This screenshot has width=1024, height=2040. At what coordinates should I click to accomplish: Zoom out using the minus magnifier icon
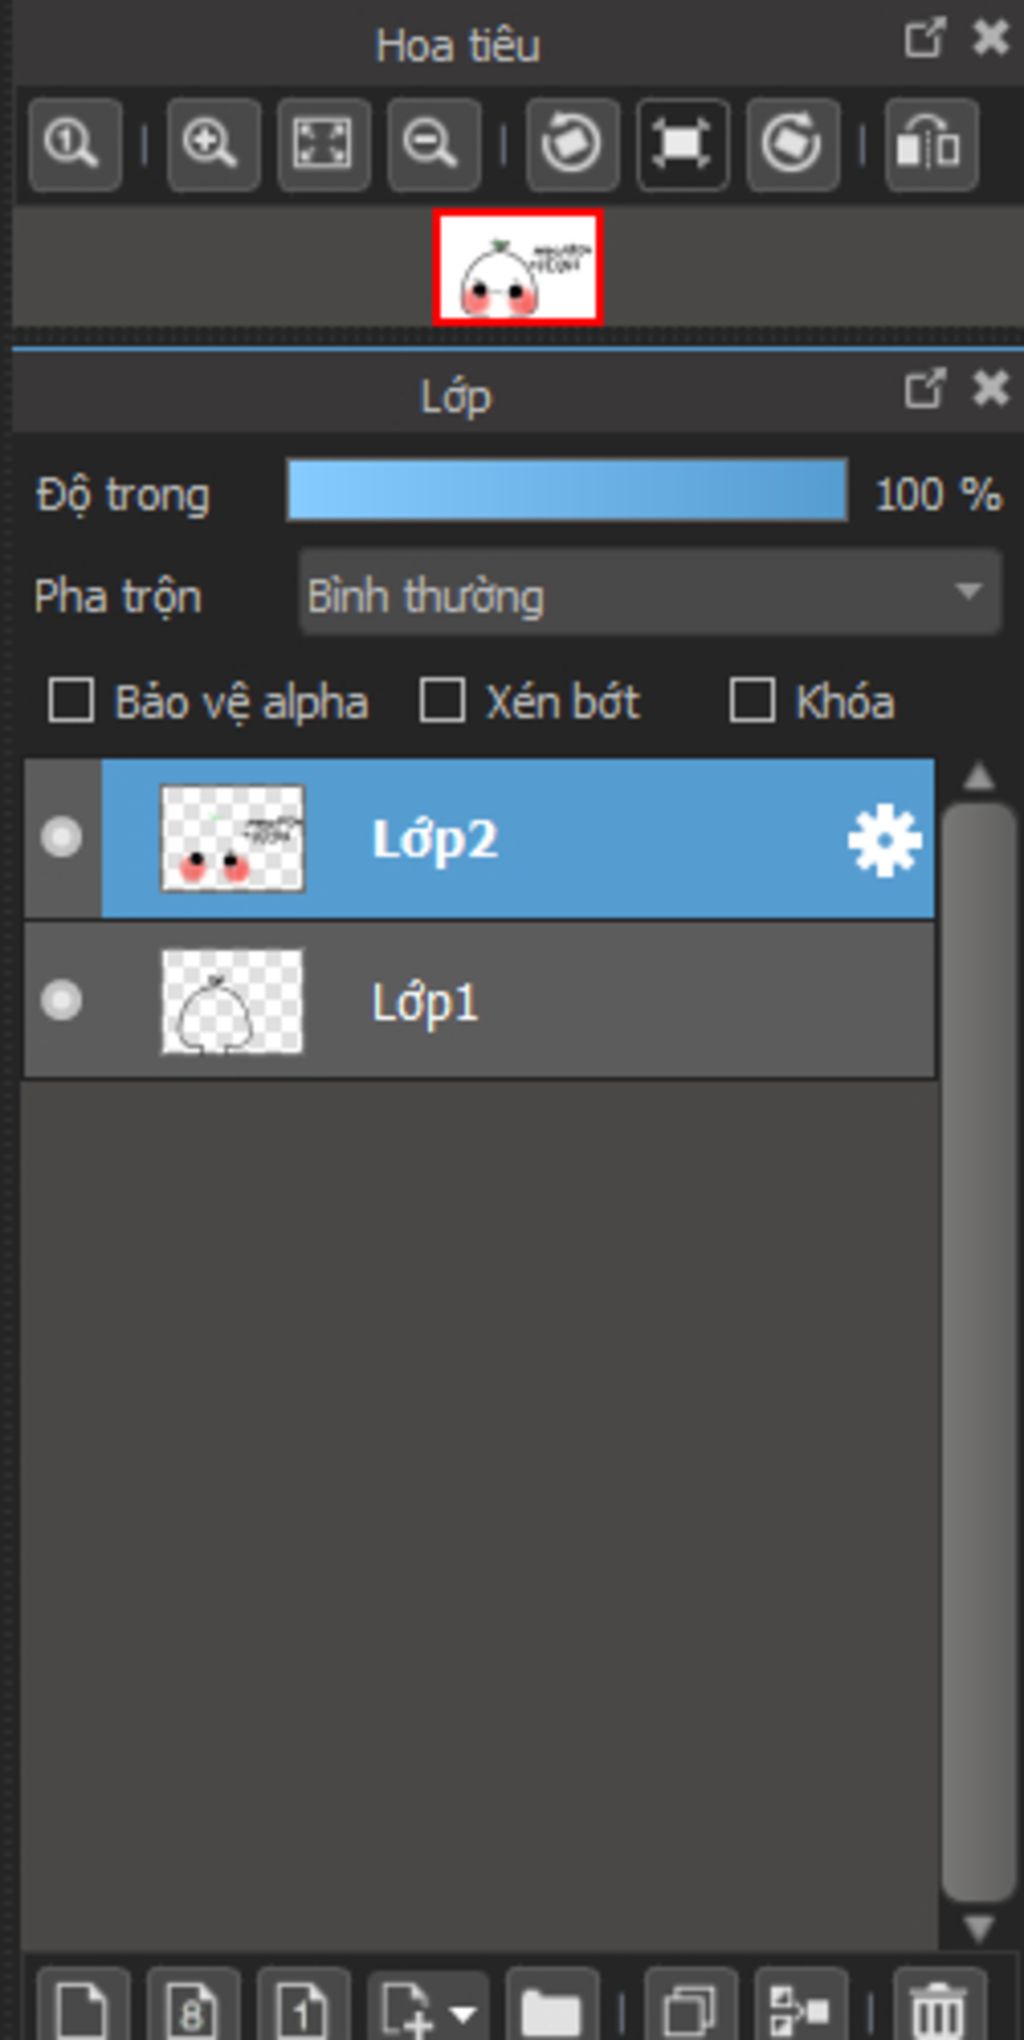point(433,145)
